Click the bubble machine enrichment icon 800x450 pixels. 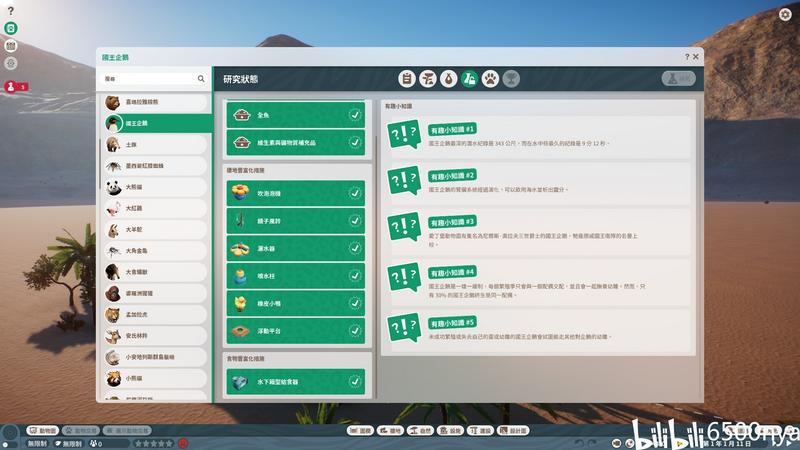(240, 193)
